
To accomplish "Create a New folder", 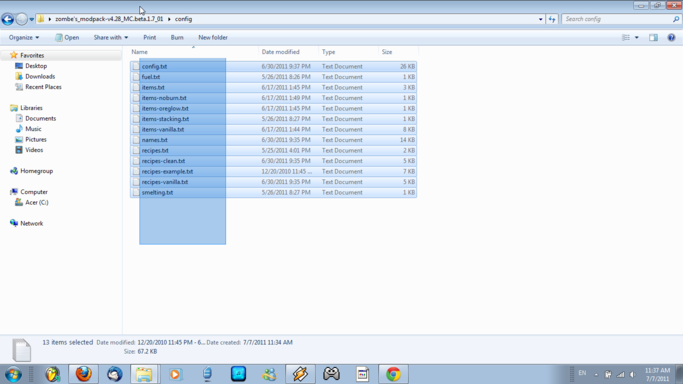I will [x=213, y=37].
